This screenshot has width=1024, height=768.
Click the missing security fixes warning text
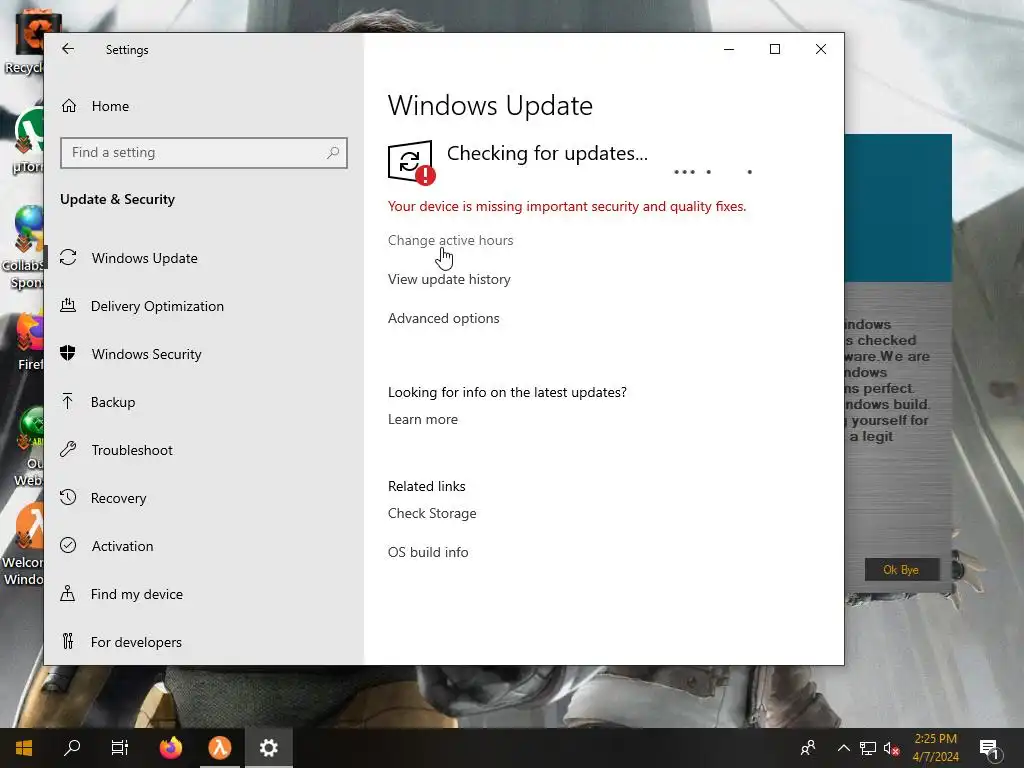pyautogui.click(x=567, y=206)
